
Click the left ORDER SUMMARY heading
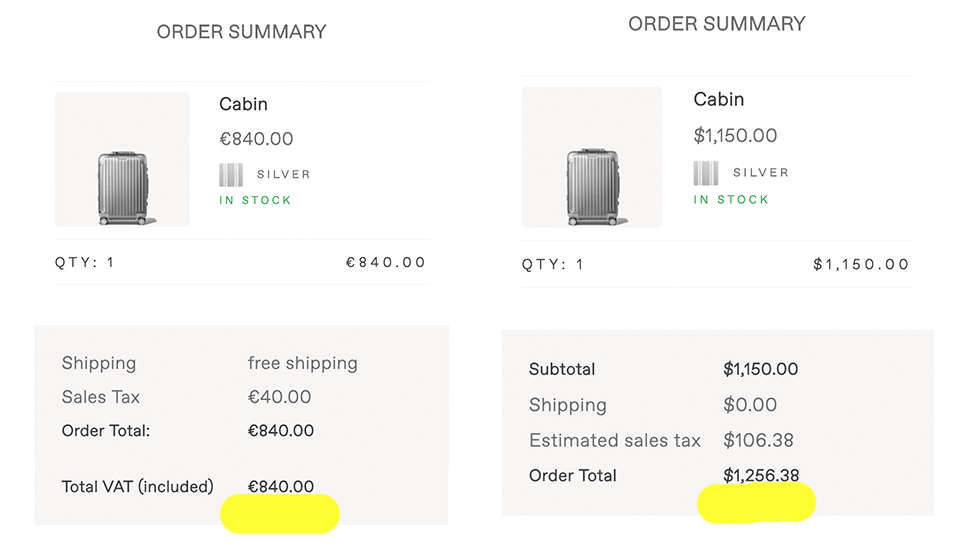[242, 32]
